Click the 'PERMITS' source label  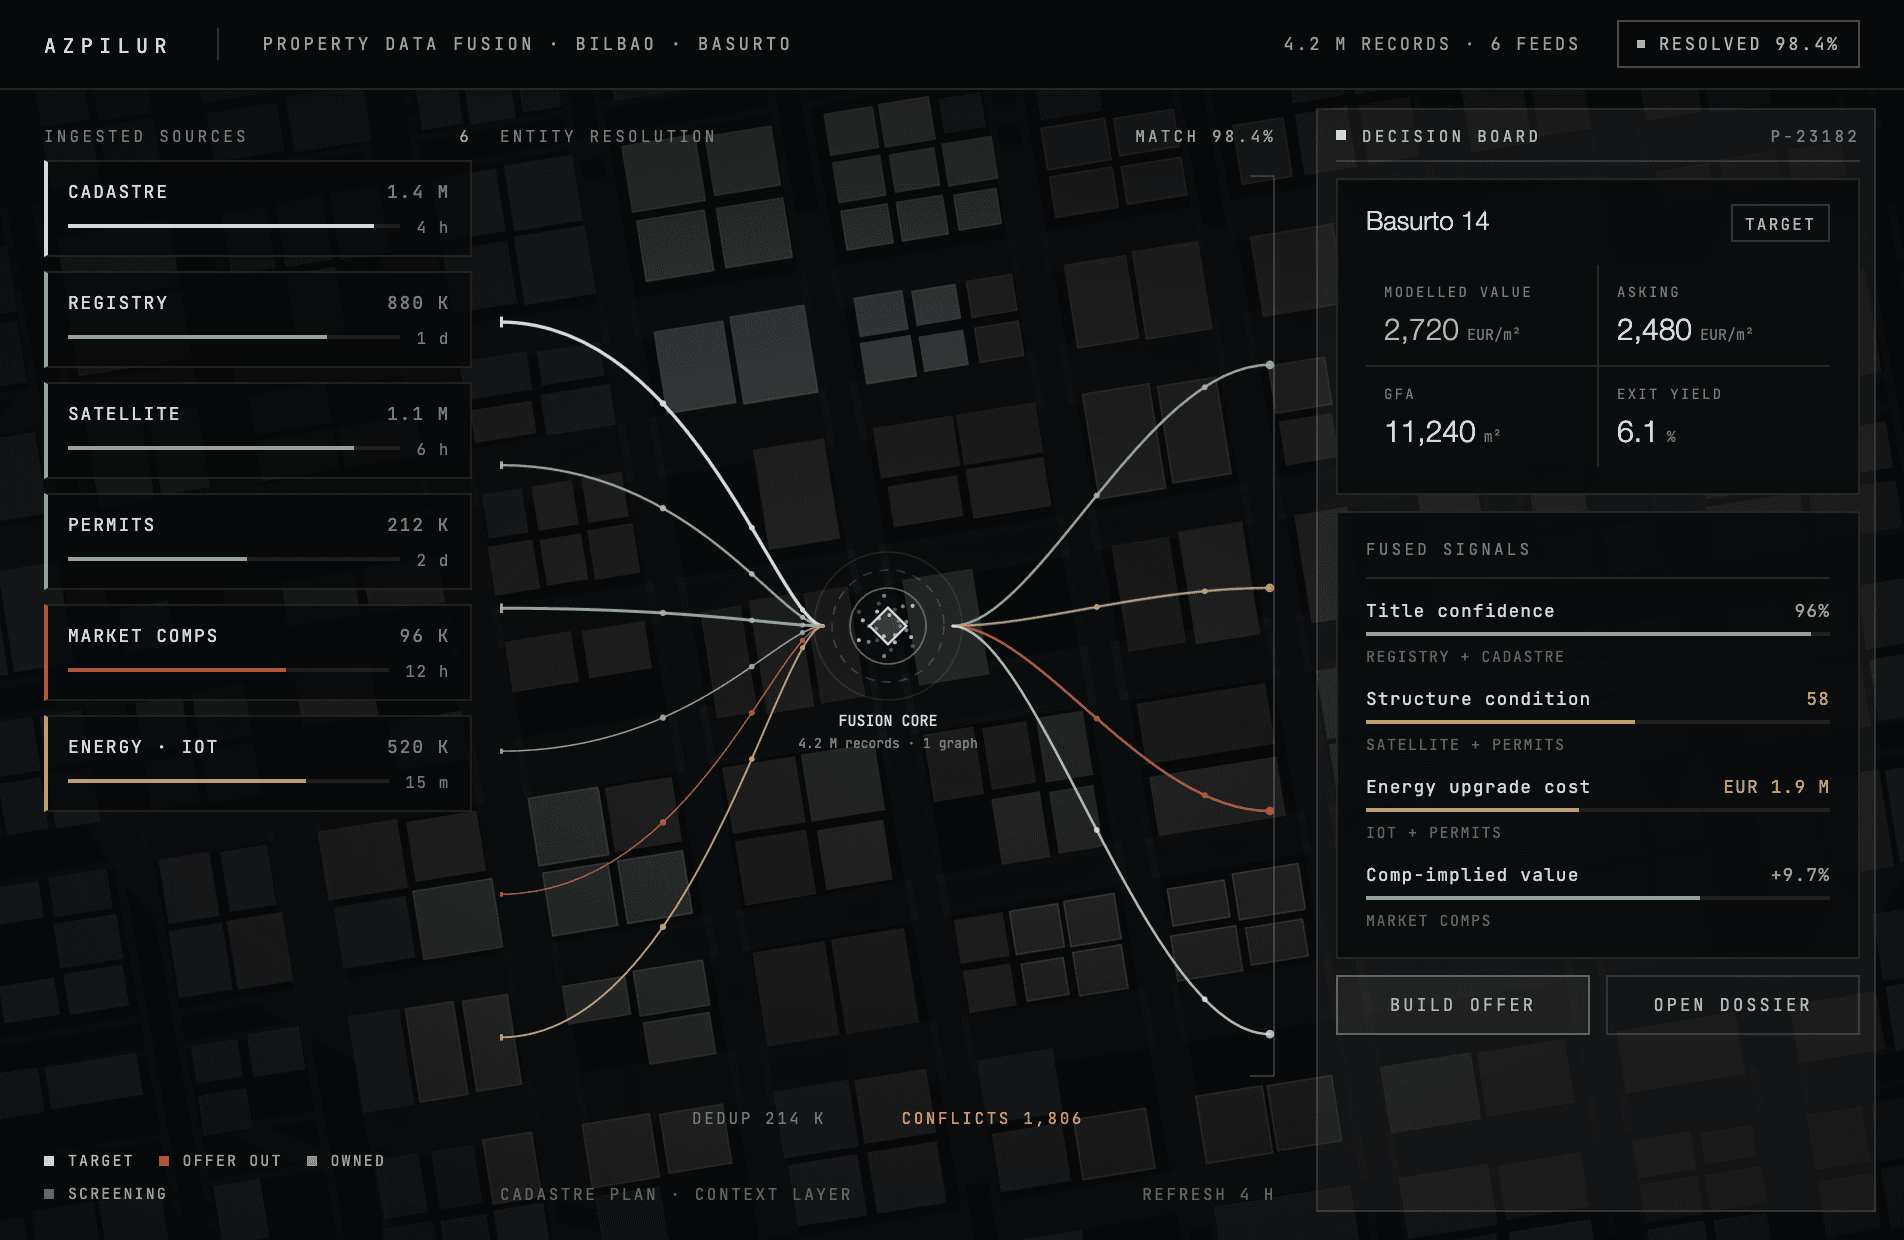point(112,525)
